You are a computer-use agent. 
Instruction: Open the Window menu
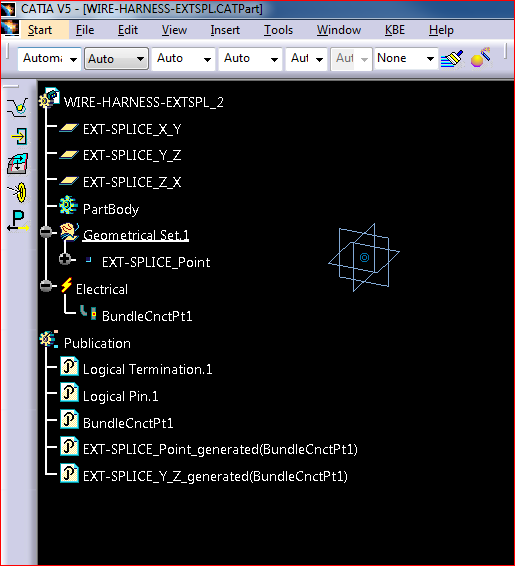[x=339, y=30]
